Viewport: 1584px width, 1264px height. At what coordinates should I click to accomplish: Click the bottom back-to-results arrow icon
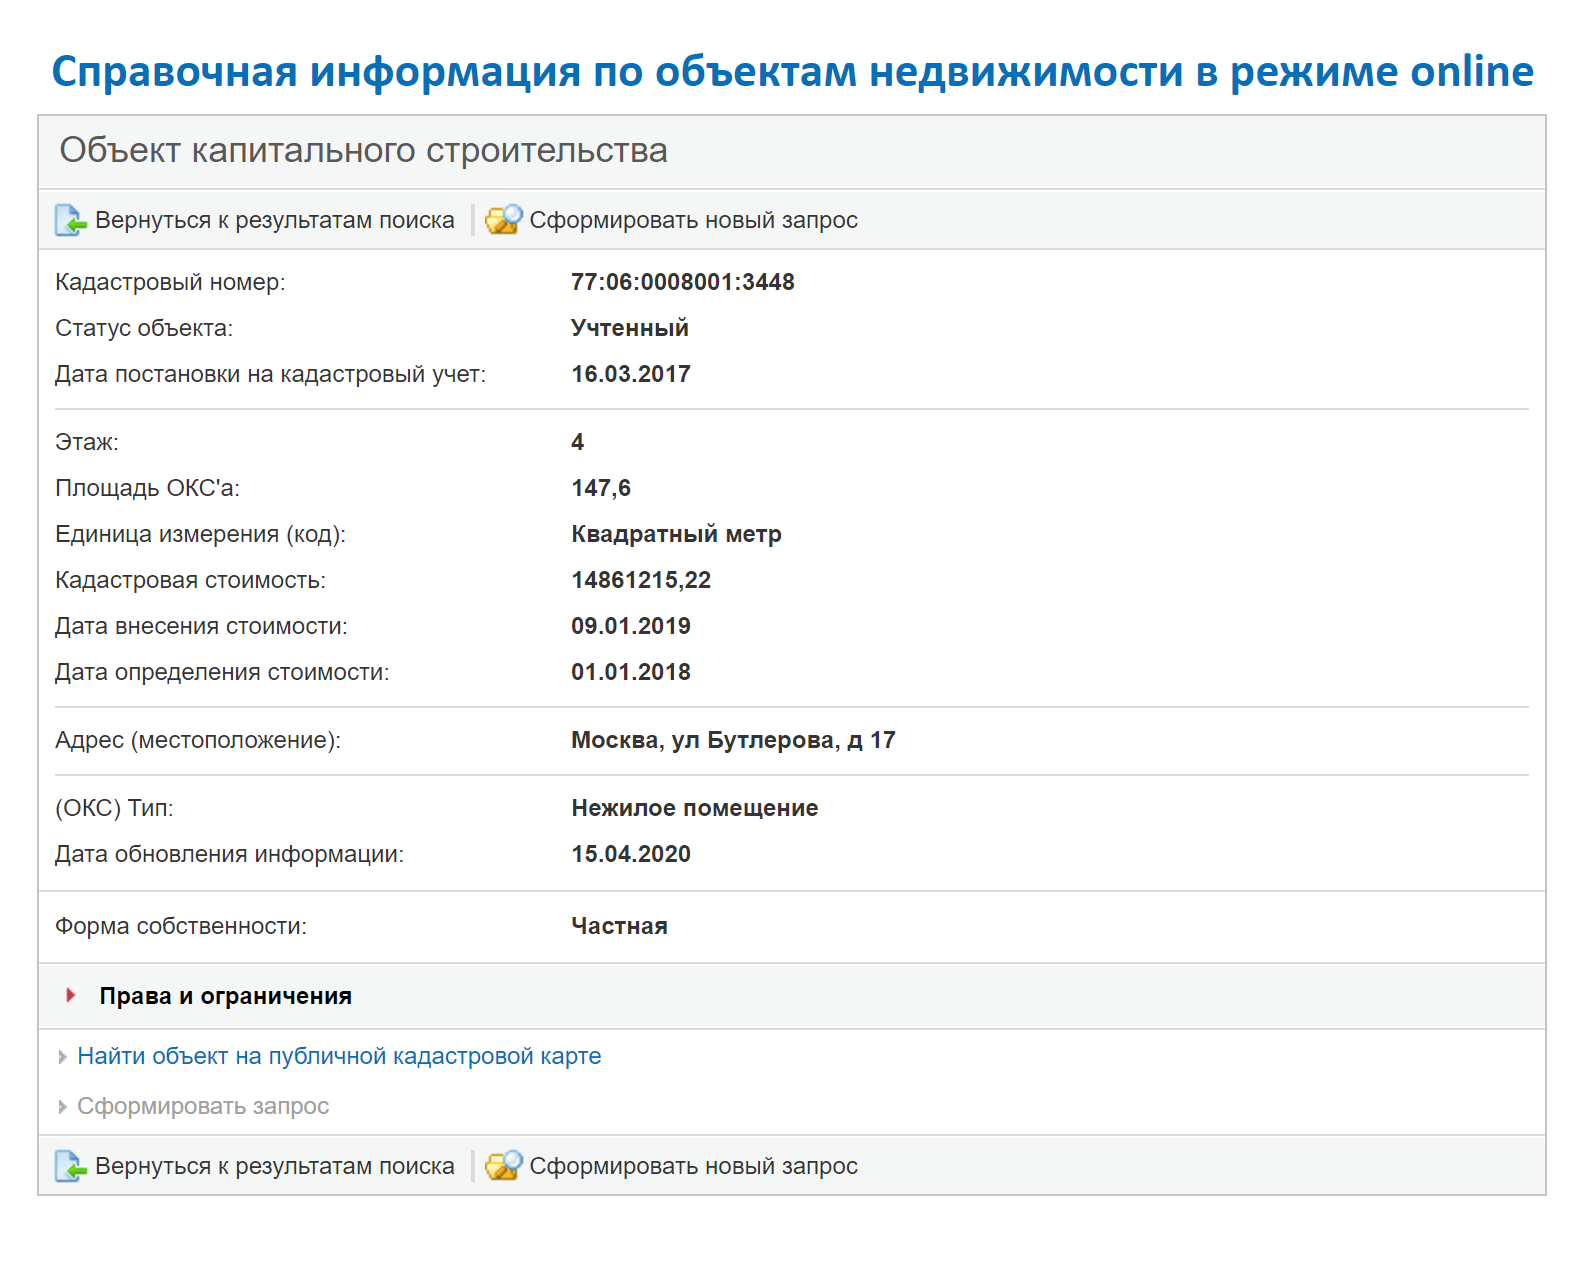[x=71, y=1166]
